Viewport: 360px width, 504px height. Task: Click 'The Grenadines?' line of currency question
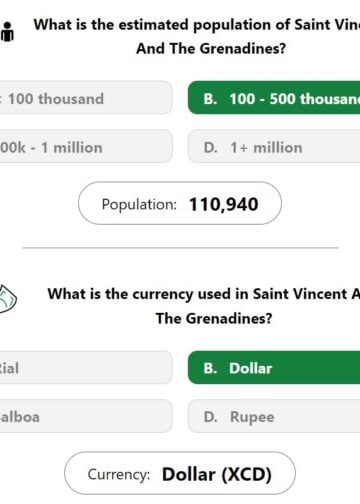pyautogui.click(x=214, y=318)
